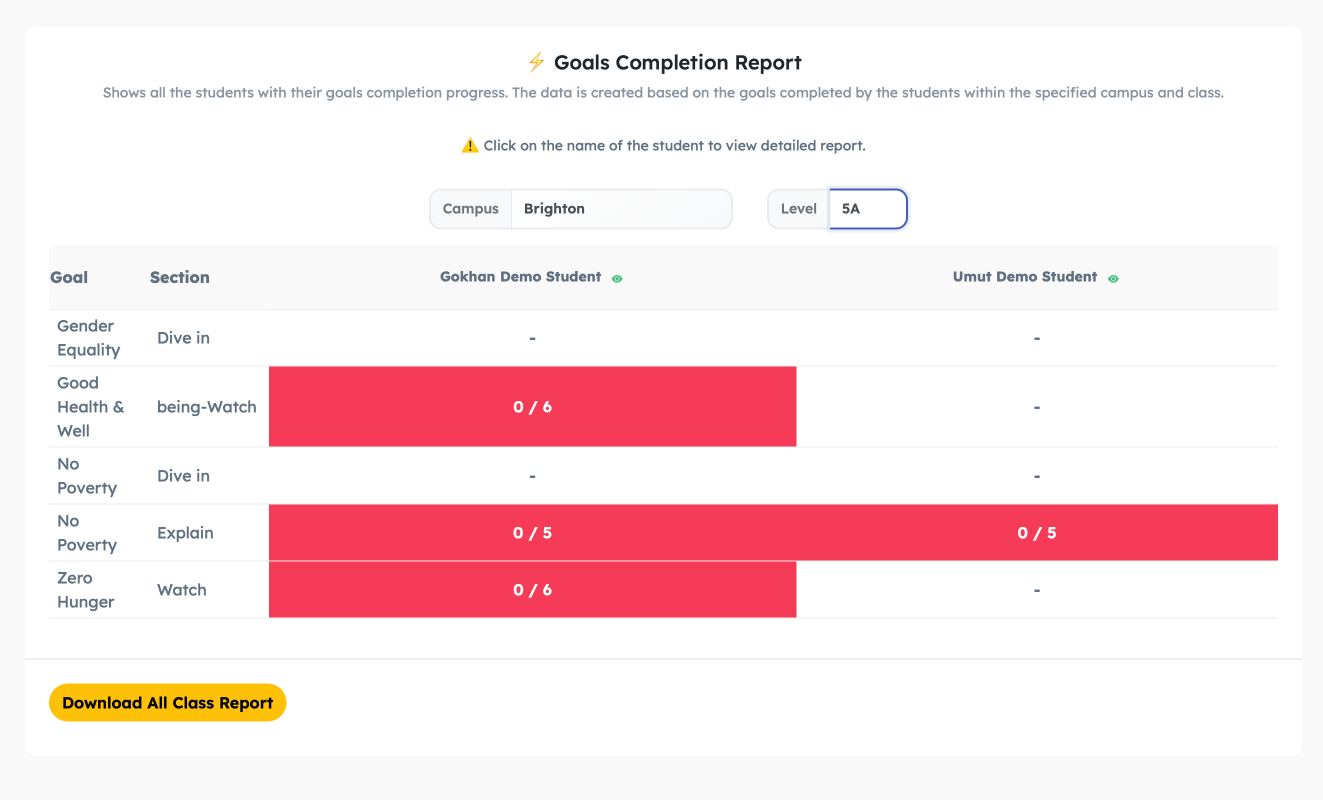The image size is (1323, 800).
Task: Open Gokhan Demo Student's detailed report
Action: [520, 277]
